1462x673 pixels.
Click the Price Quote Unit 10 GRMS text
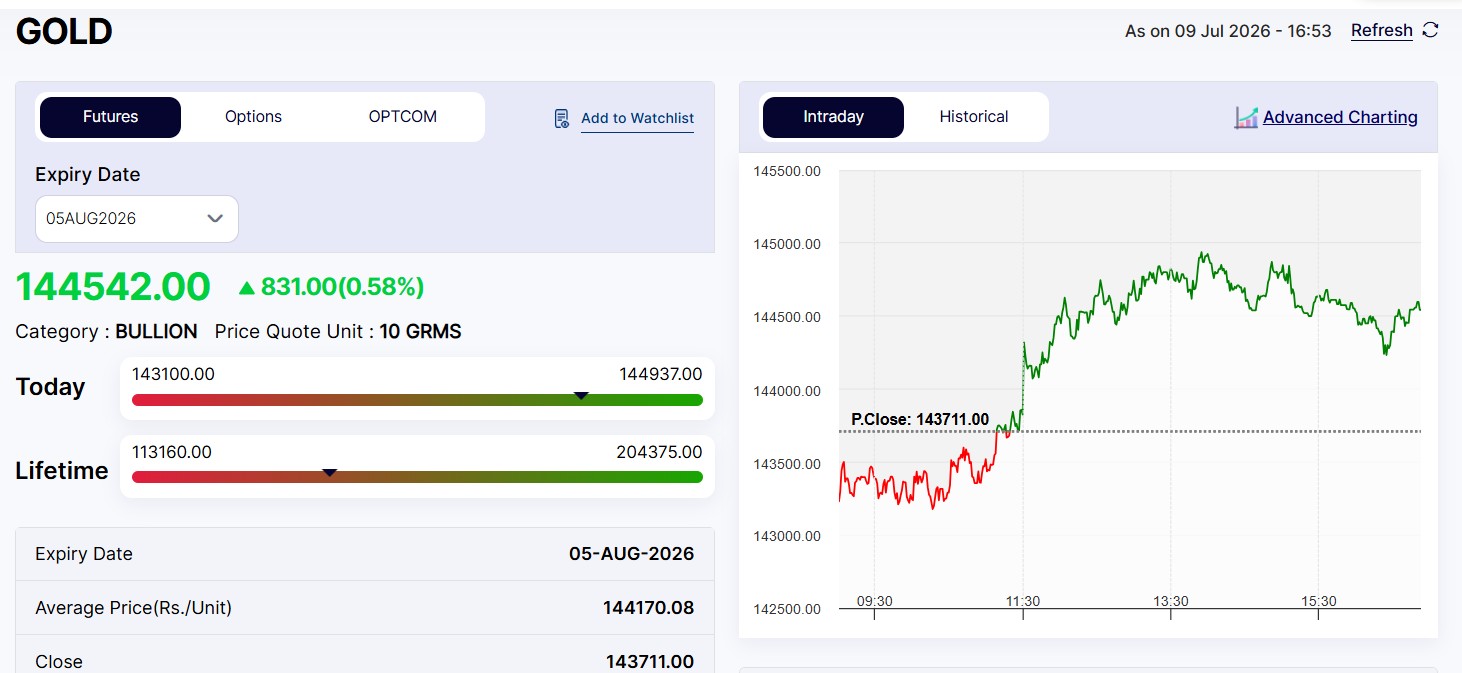point(338,332)
